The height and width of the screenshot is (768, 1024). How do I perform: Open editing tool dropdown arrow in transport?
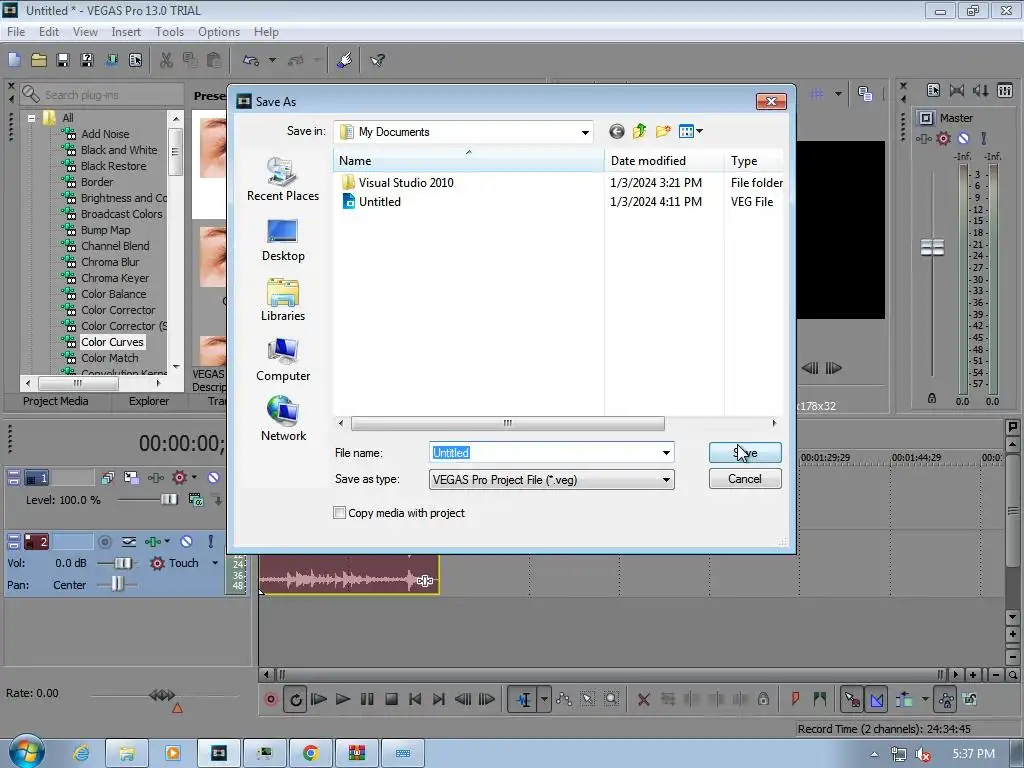pyautogui.click(x=543, y=699)
